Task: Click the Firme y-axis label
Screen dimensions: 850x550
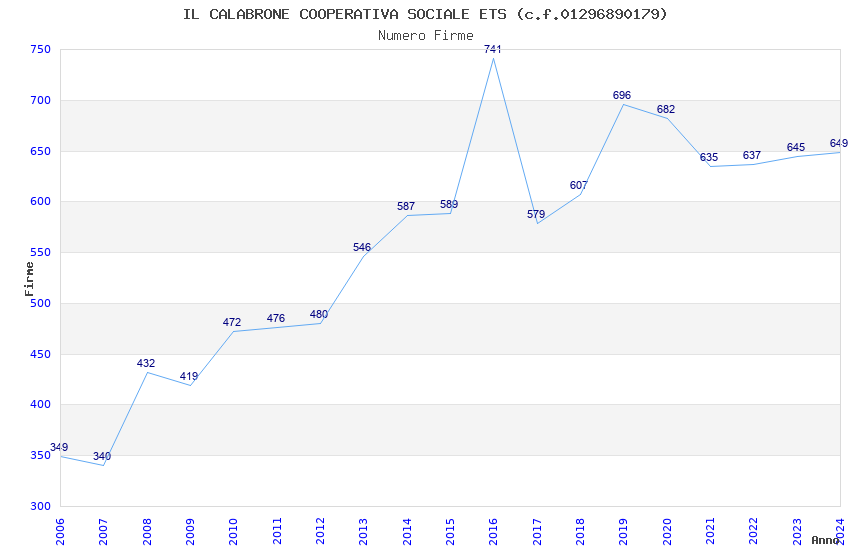Action: pyautogui.click(x=29, y=279)
